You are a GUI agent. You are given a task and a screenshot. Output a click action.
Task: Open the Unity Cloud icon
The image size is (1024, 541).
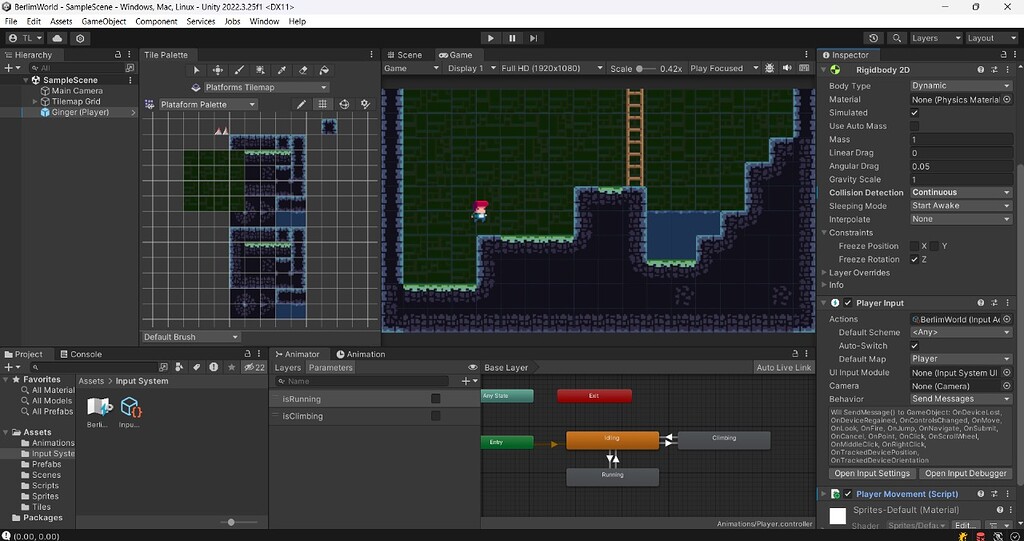pyautogui.click(x=57, y=38)
